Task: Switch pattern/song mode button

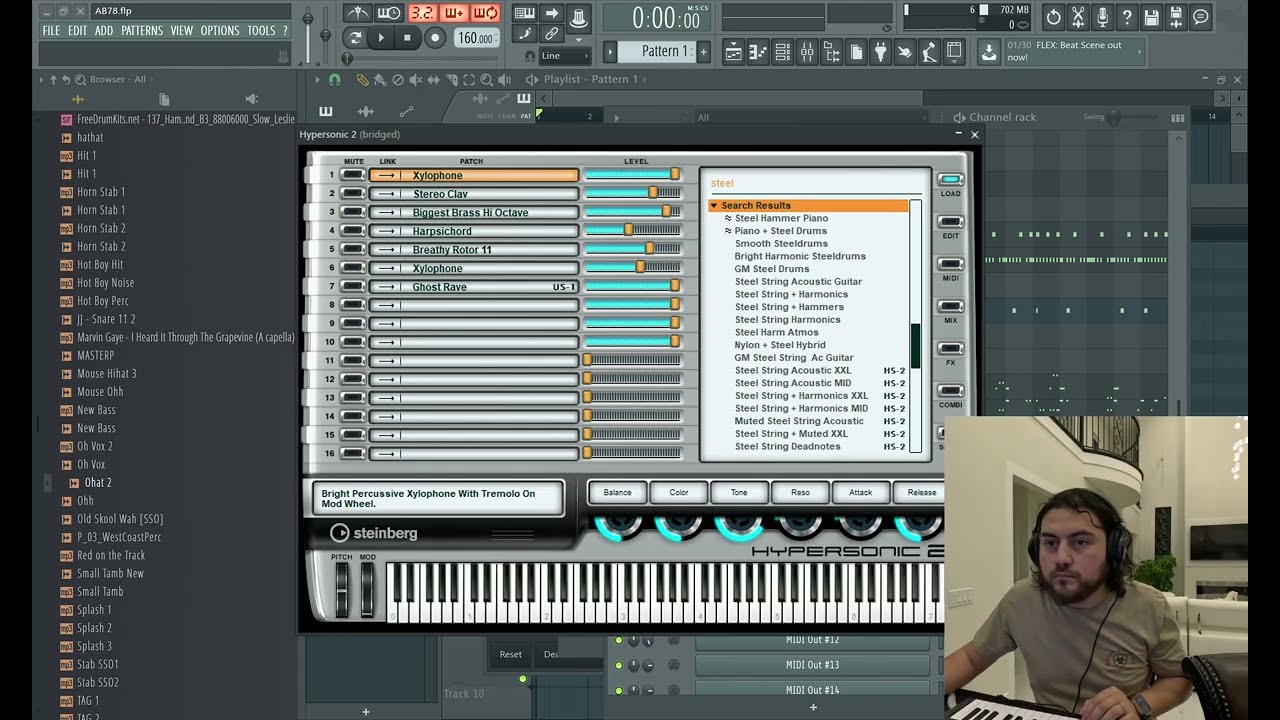Action: (355, 38)
